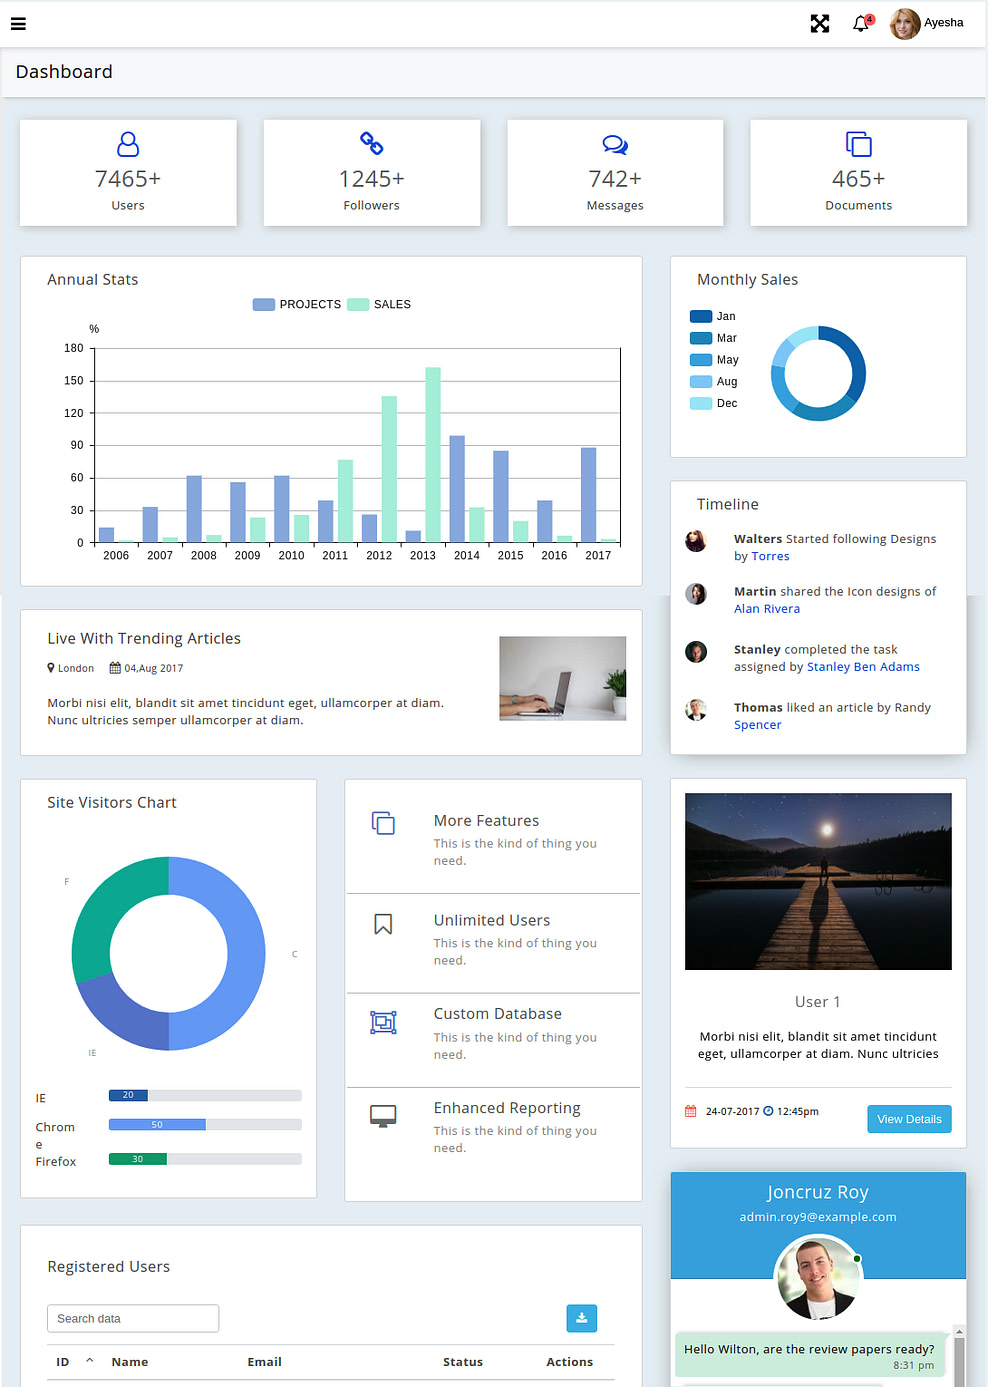This screenshot has width=988, height=1387.
Task: Click the View Details button for User 1
Action: coord(908,1118)
